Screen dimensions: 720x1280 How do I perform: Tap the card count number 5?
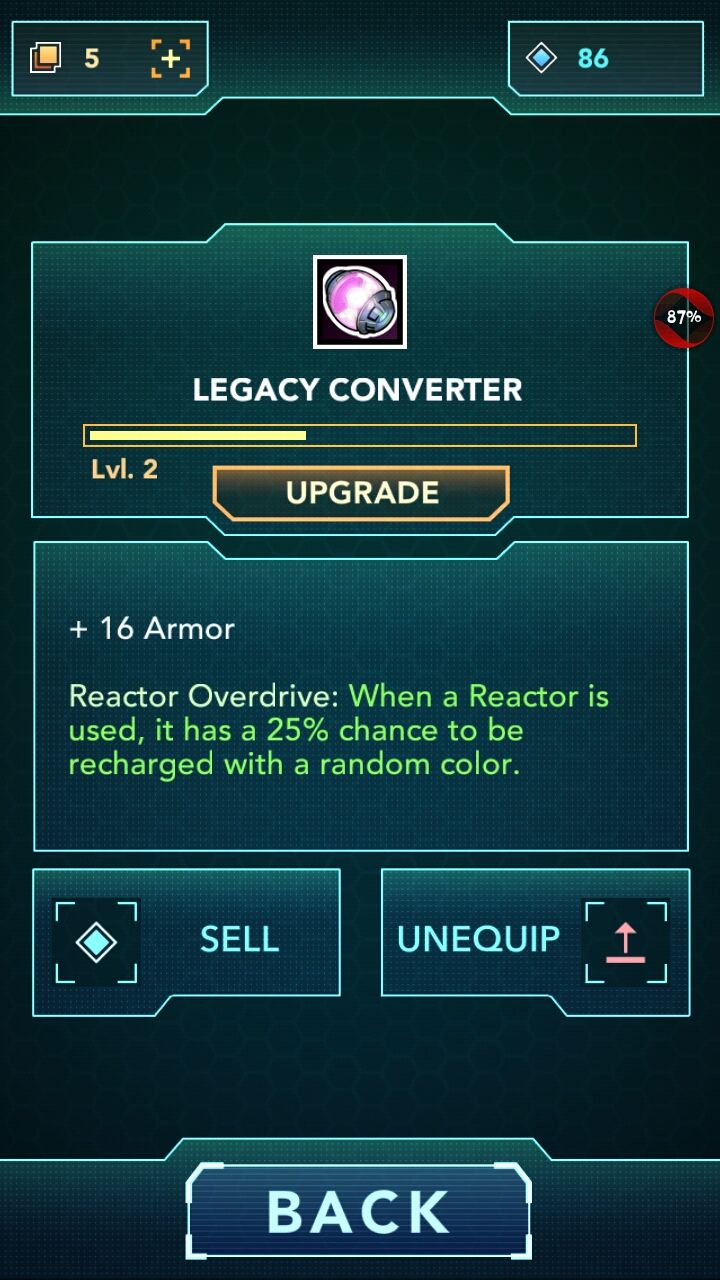tap(92, 59)
